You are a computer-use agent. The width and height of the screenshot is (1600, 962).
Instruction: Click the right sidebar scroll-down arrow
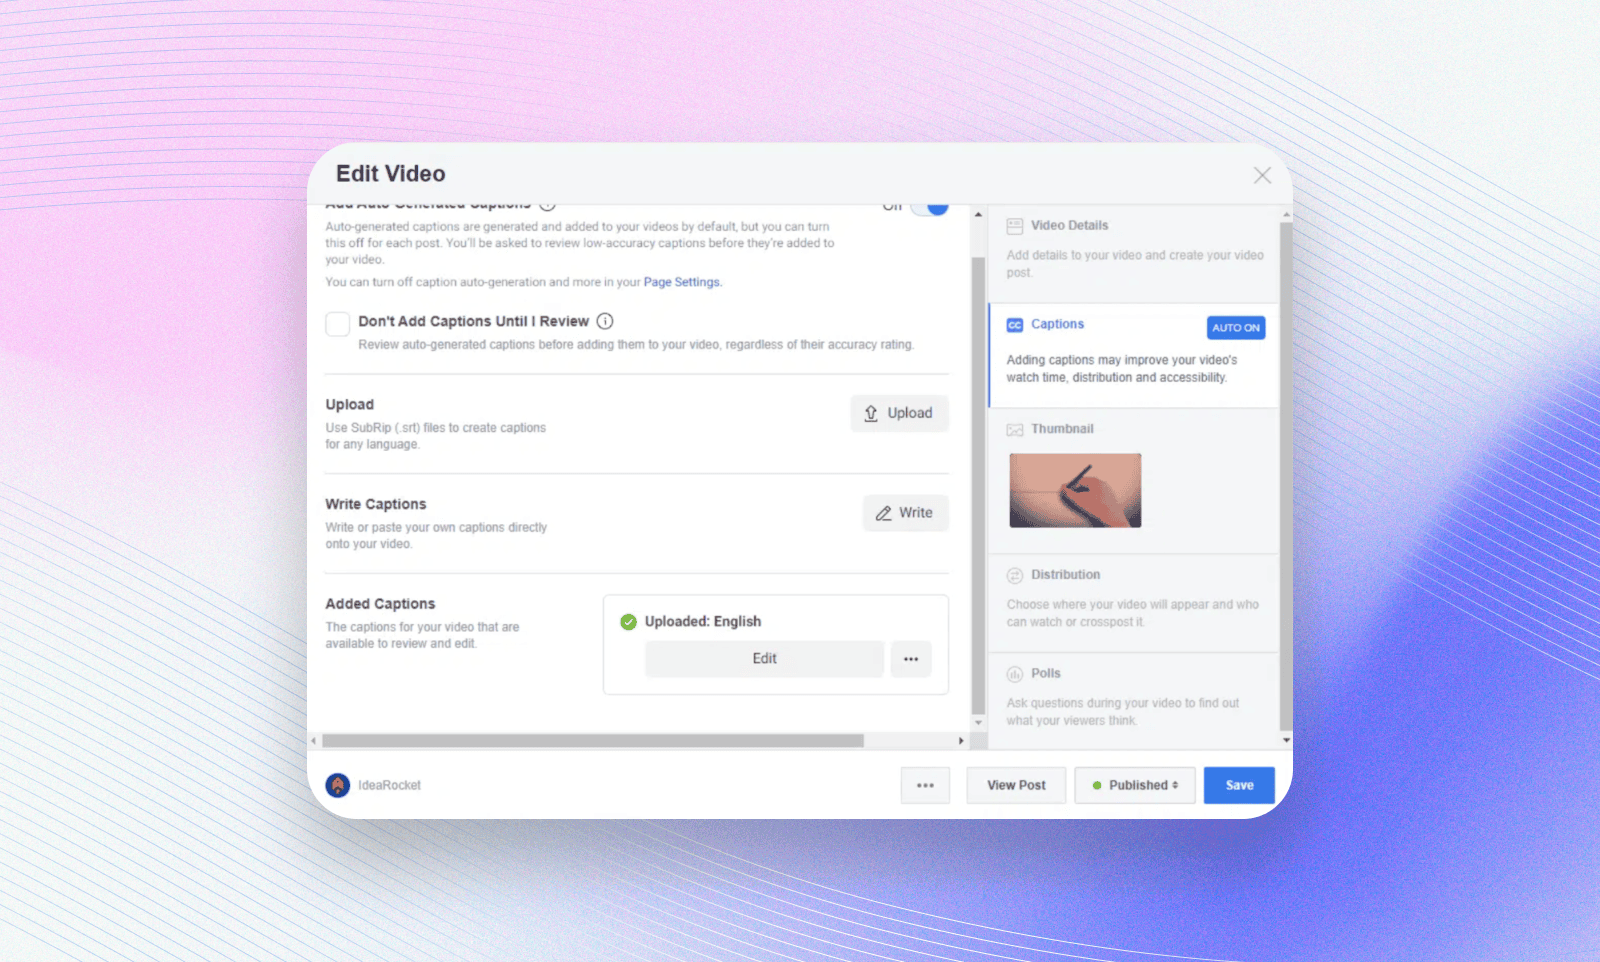tap(1286, 740)
